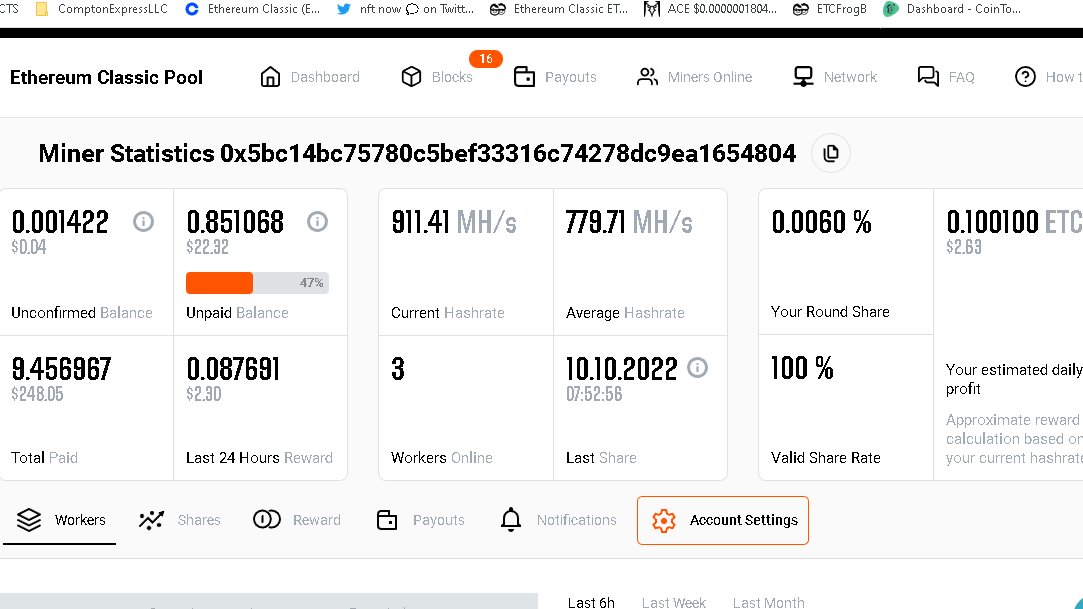This screenshot has height=609, width=1083.
Task: Open the Dashboard - CoinTo bookmark
Action: 952,9
